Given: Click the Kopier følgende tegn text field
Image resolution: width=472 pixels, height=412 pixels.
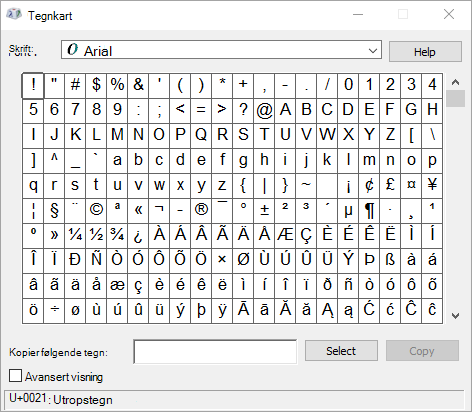Looking at the screenshot, I should (215, 352).
